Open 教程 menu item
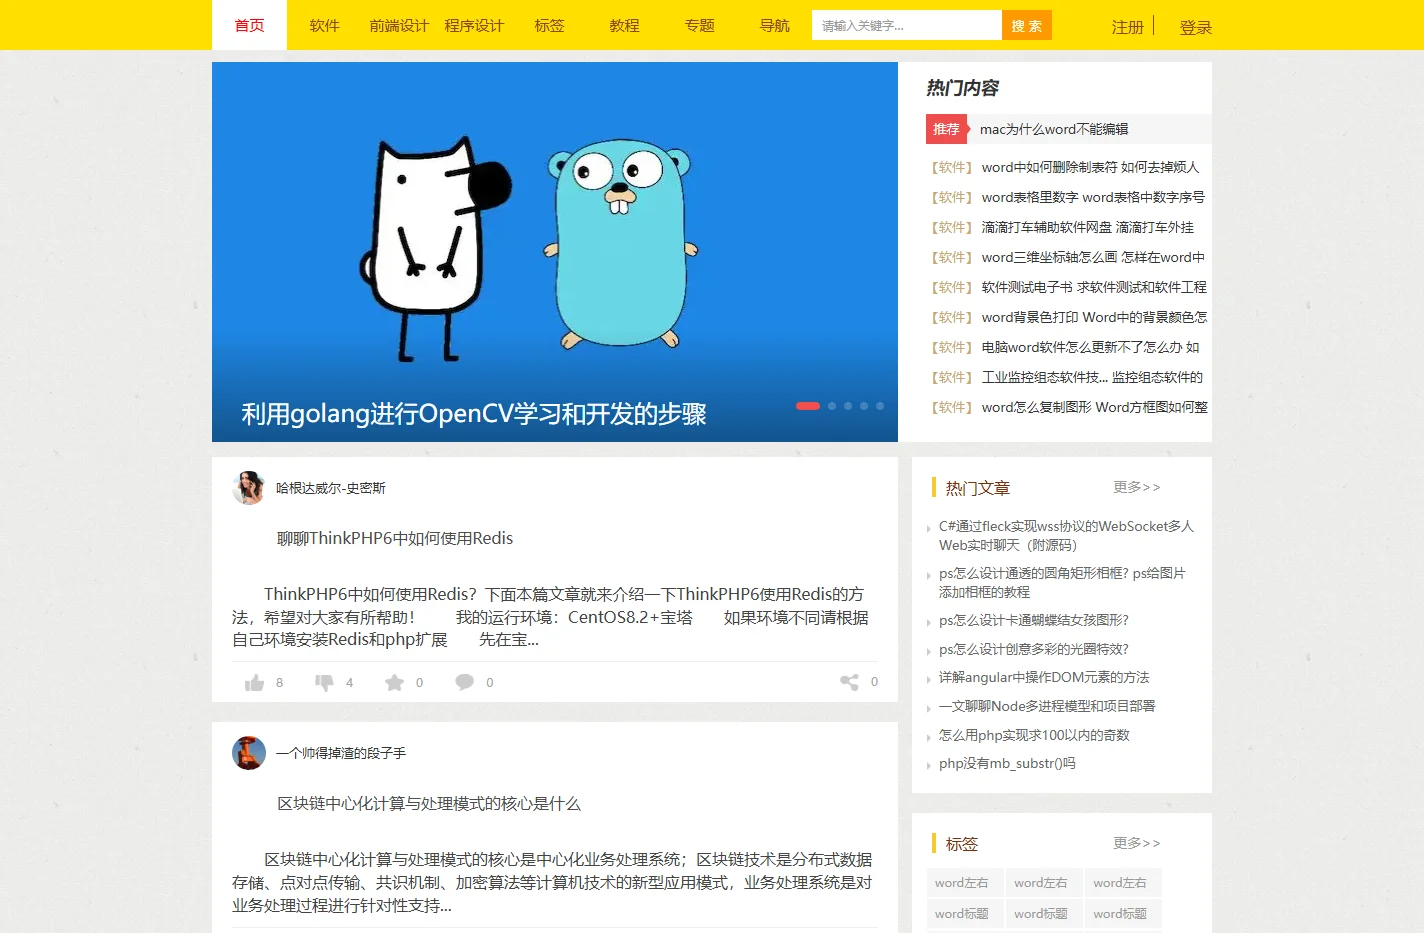This screenshot has height=933, width=1424. (x=624, y=25)
